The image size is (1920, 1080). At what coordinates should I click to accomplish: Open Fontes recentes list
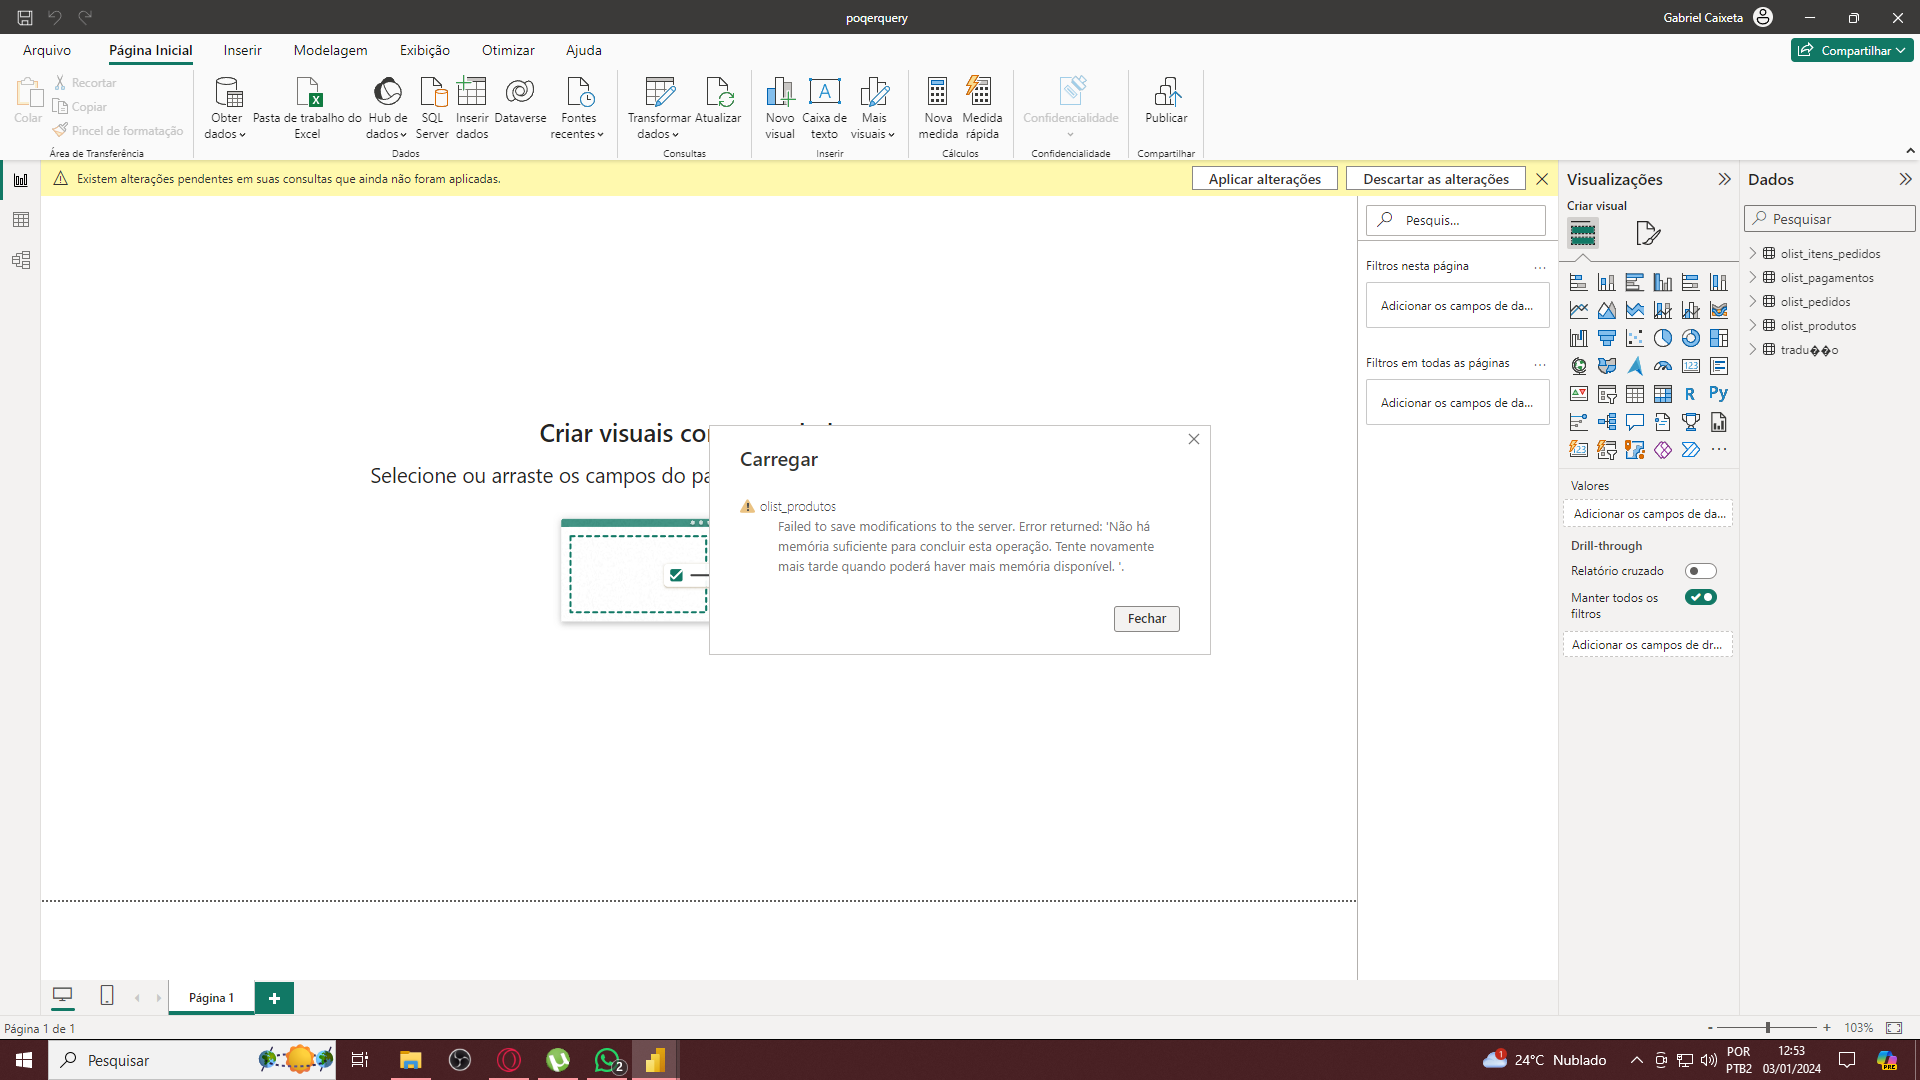coord(578,107)
